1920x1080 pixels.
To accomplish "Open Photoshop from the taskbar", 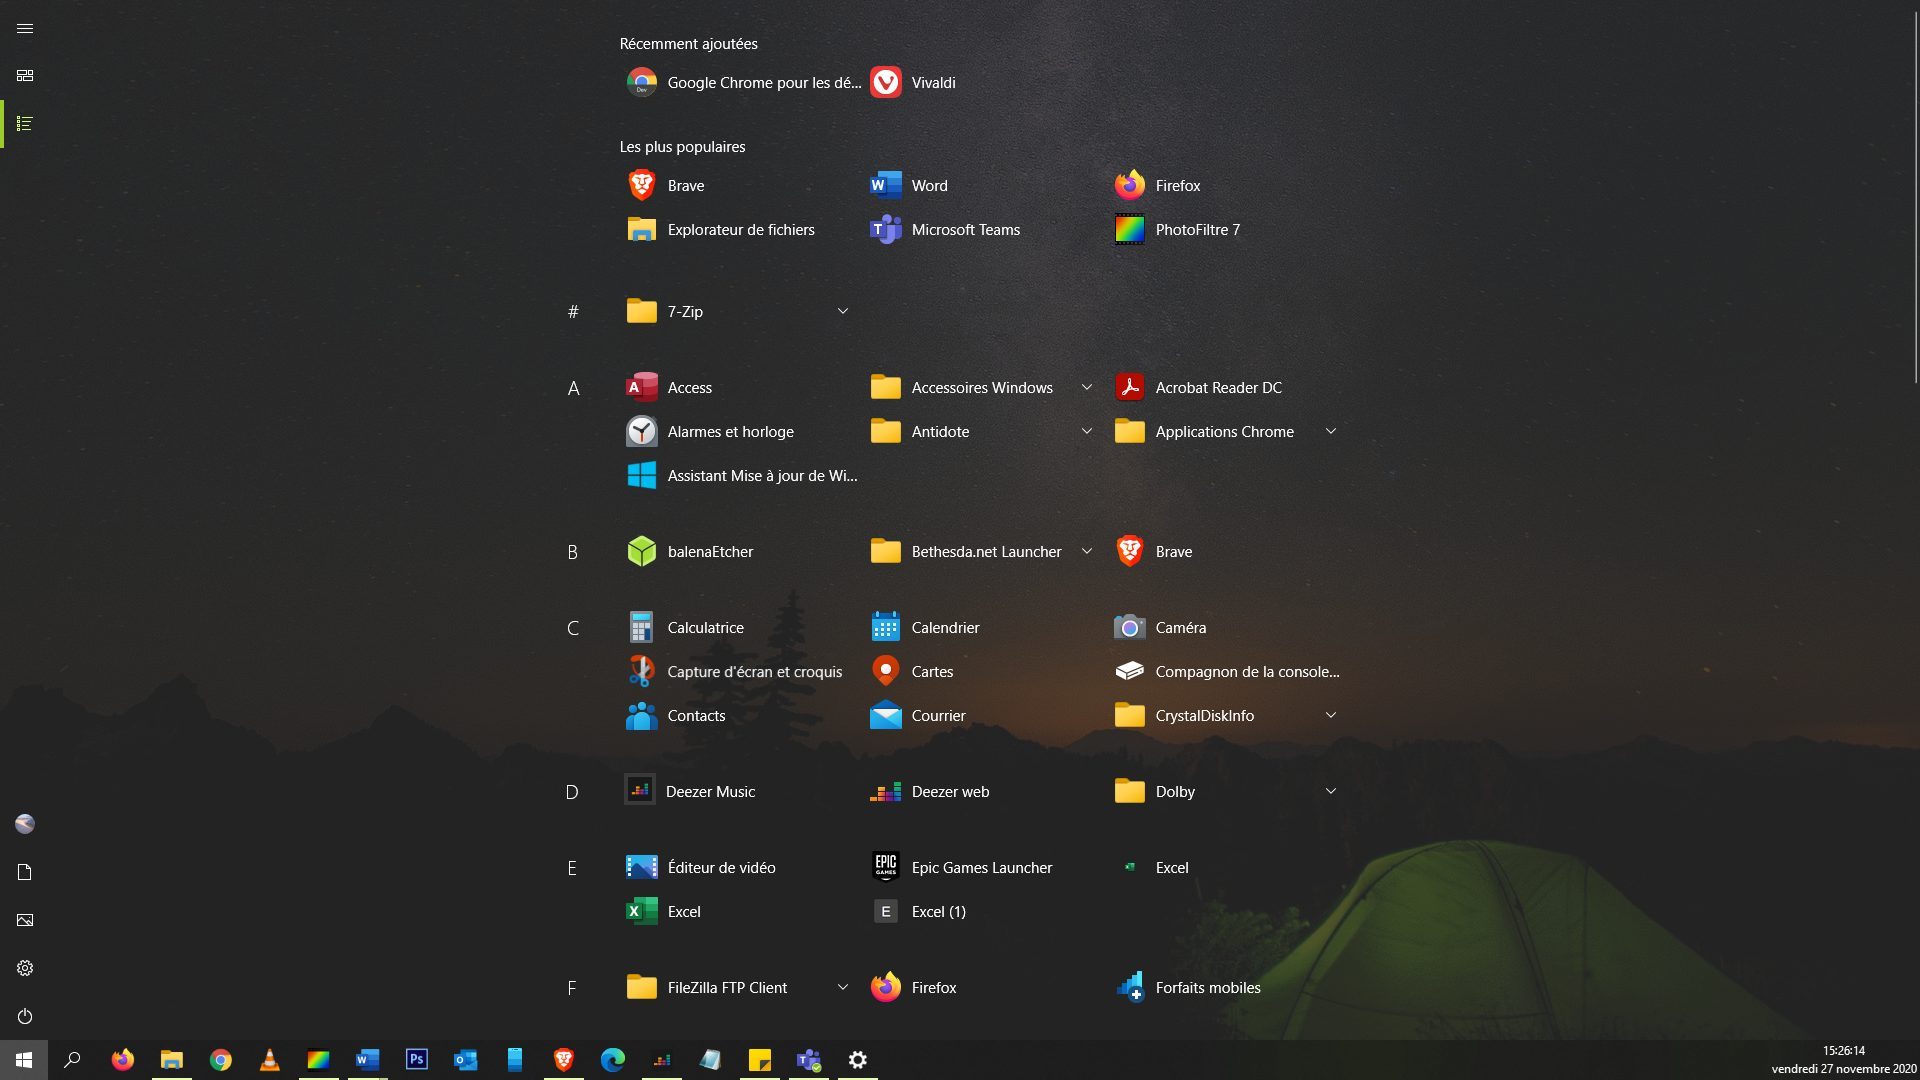I will tap(417, 1060).
